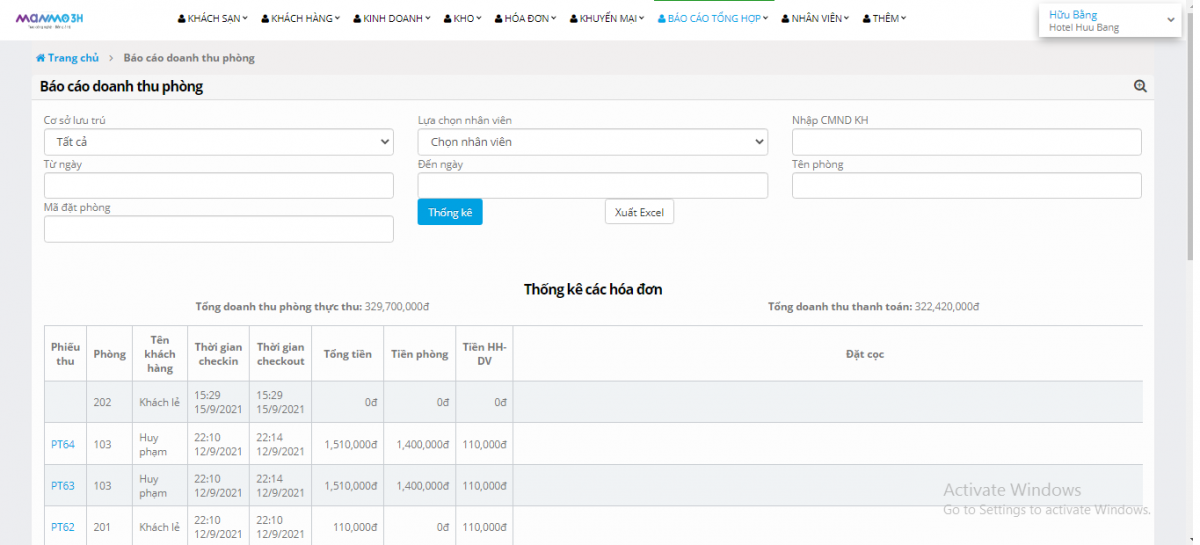The image size is (1200, 545).
Task: Click the home icon in the breadcrumb
Action: point(40,58)
